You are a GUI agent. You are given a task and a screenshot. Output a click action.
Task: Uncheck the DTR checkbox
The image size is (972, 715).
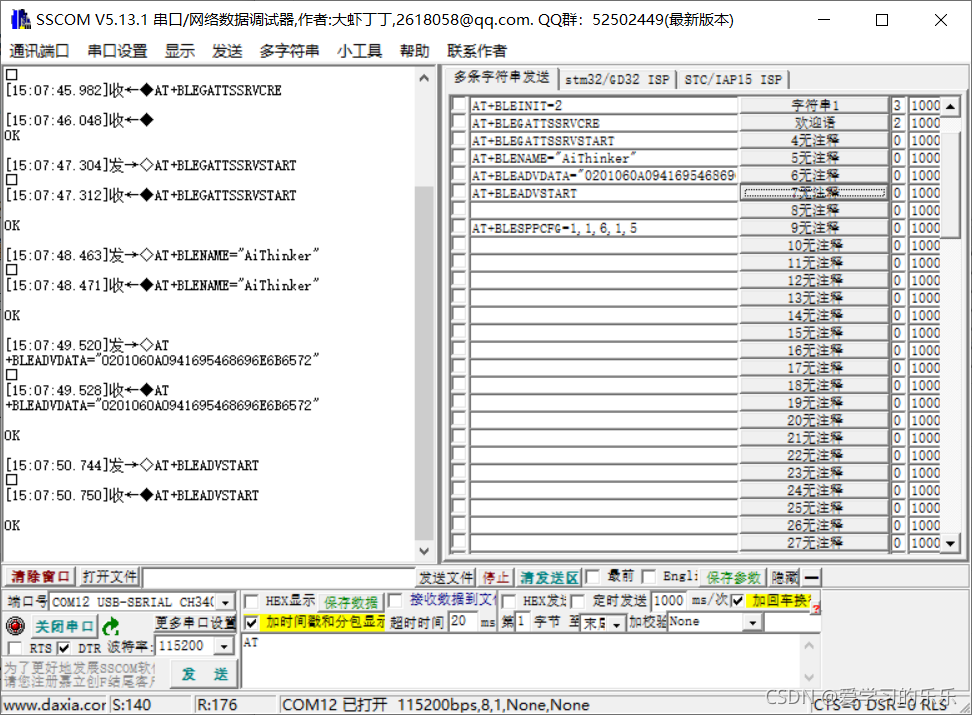click(63, 648)
